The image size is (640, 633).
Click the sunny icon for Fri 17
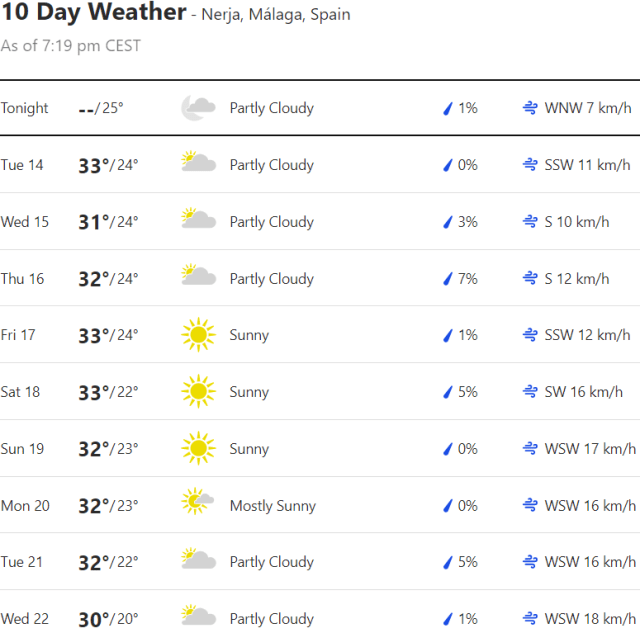(198, 335)
